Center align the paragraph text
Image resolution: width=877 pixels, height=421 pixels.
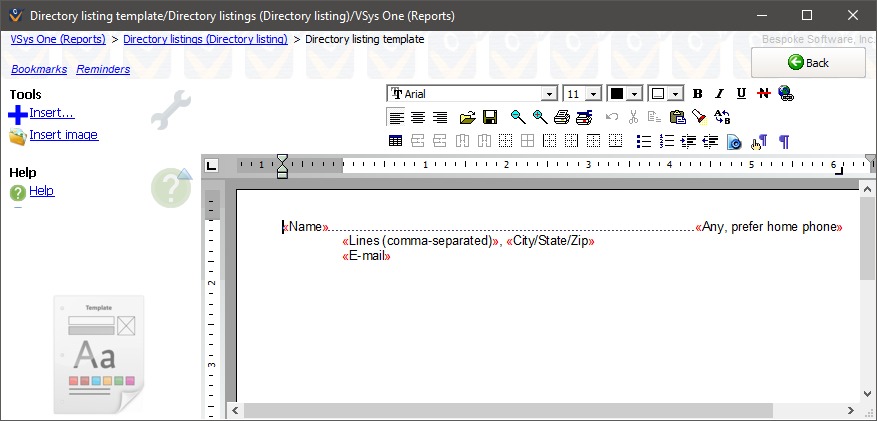[417, 117]
